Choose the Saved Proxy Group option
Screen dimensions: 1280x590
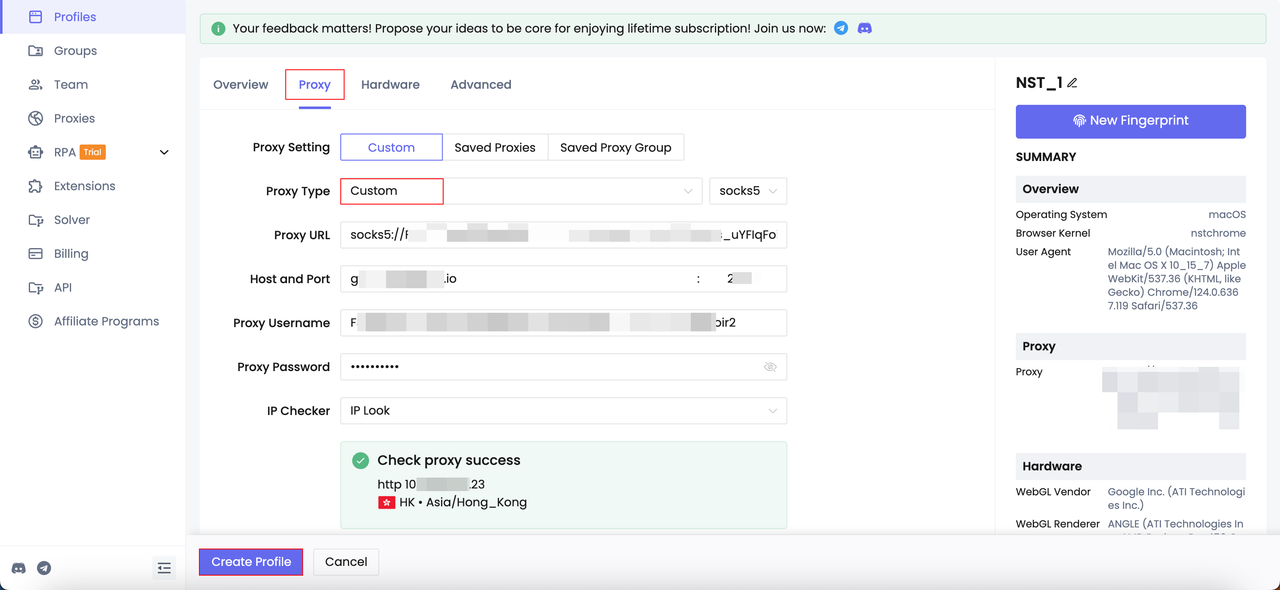pos(615,147)
